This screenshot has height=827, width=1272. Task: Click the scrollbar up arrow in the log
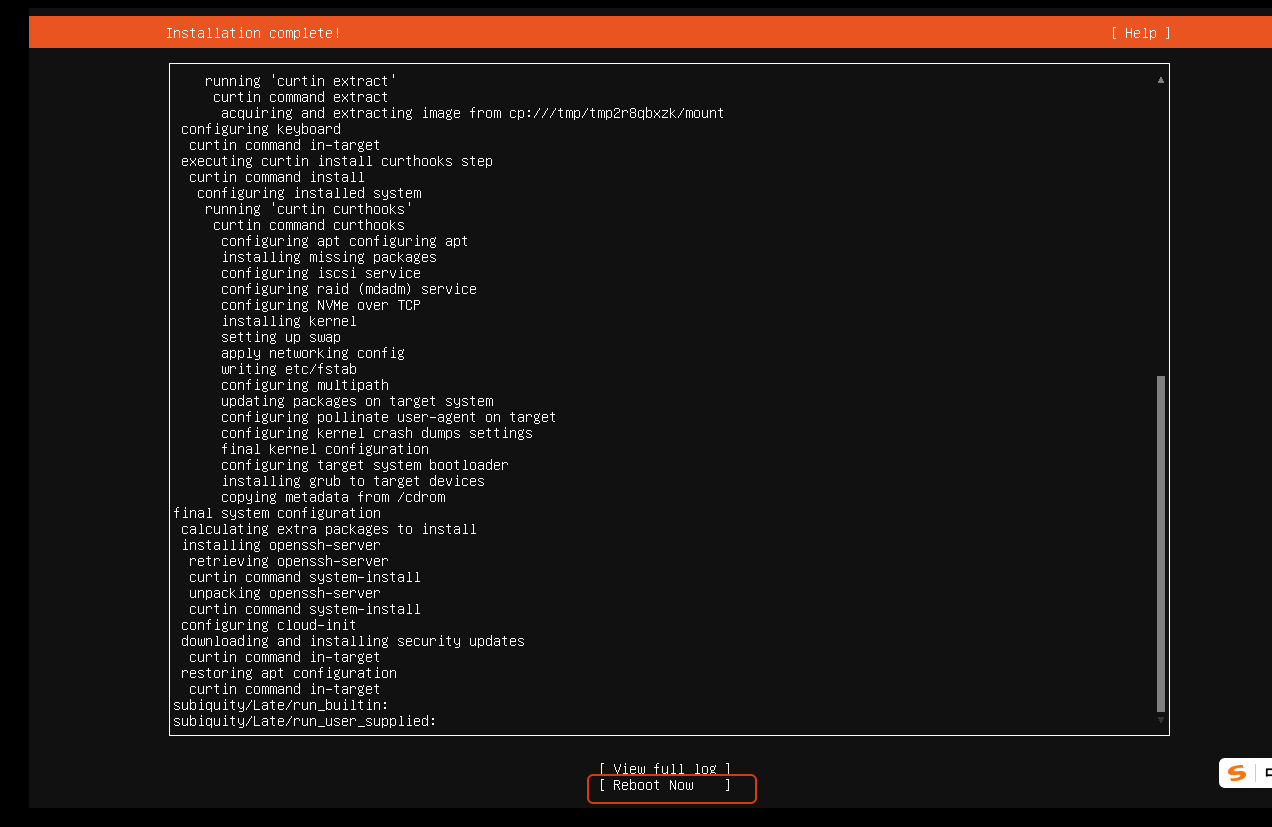pyautogui.click(x=1161, y=79)
